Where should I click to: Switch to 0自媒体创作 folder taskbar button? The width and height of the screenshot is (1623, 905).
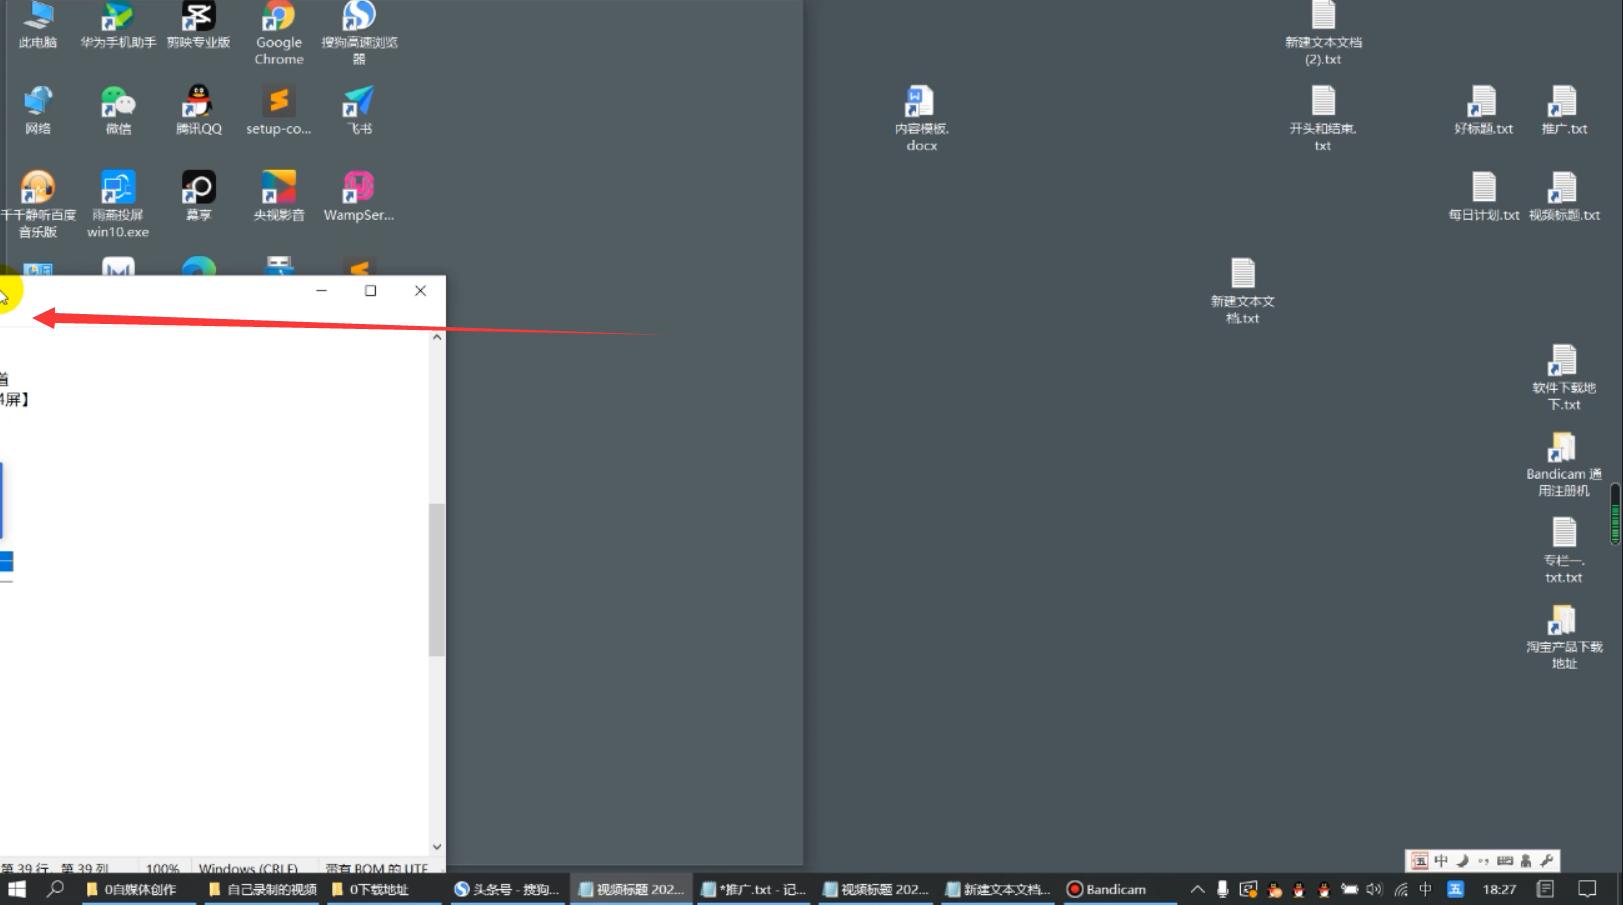tap(139, 889)
